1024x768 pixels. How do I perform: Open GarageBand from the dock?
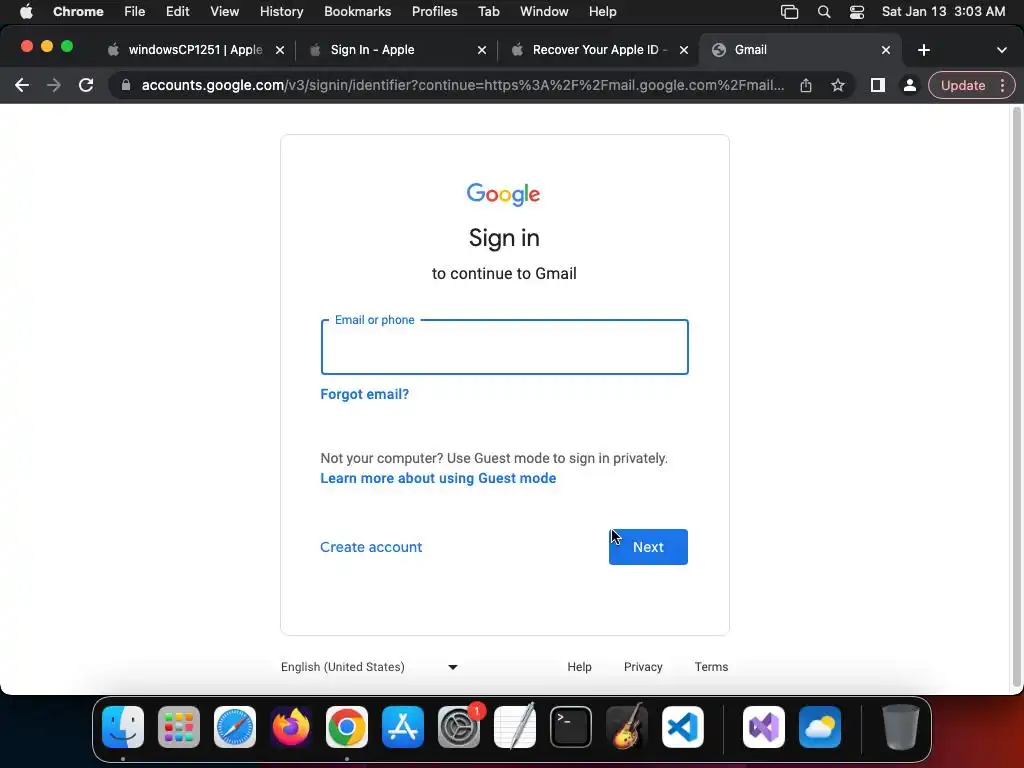627,727
